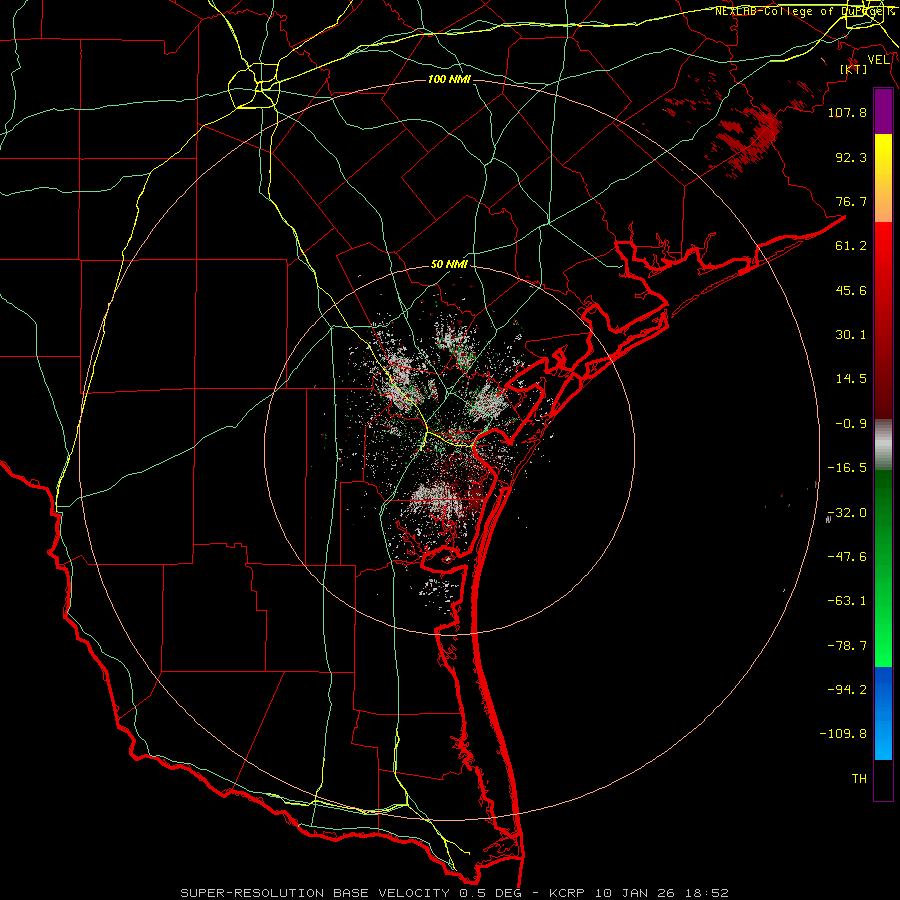The width and height of the screenshot is (900, 900).
Task: Click the 61.2 scale value
Action: pyautogui.click(x=851, y=246)
